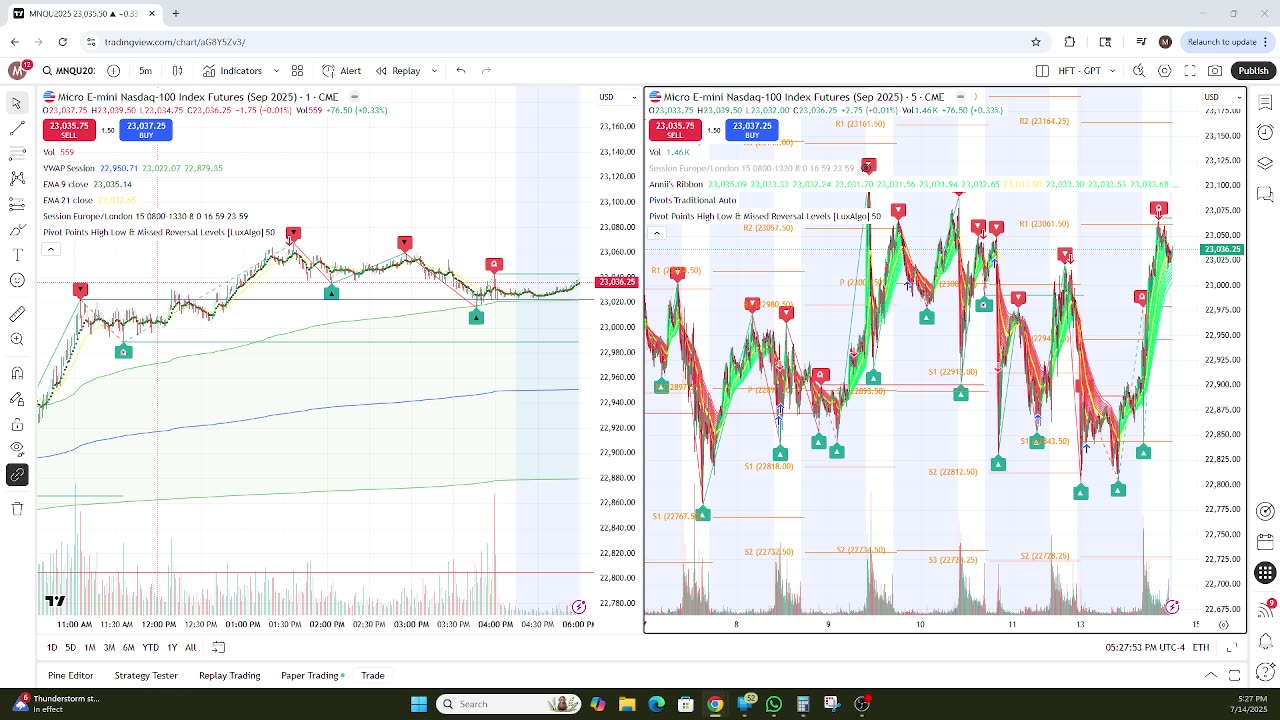The image size is (1280, 720).
Task: Click SELL 23,035.75 on the right chart
Action: (x=675, y=130)
